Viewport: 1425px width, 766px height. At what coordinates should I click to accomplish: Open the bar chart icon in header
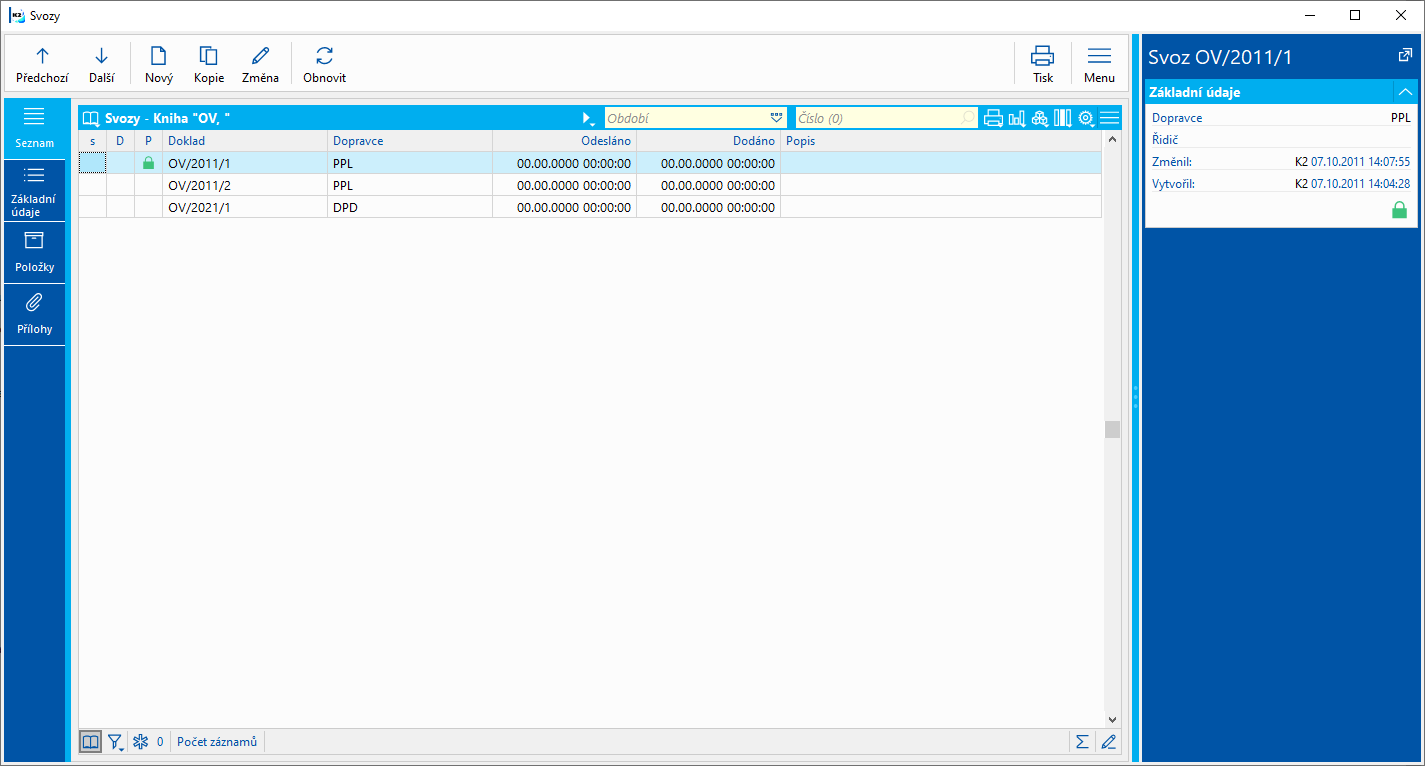[1017, 118]
